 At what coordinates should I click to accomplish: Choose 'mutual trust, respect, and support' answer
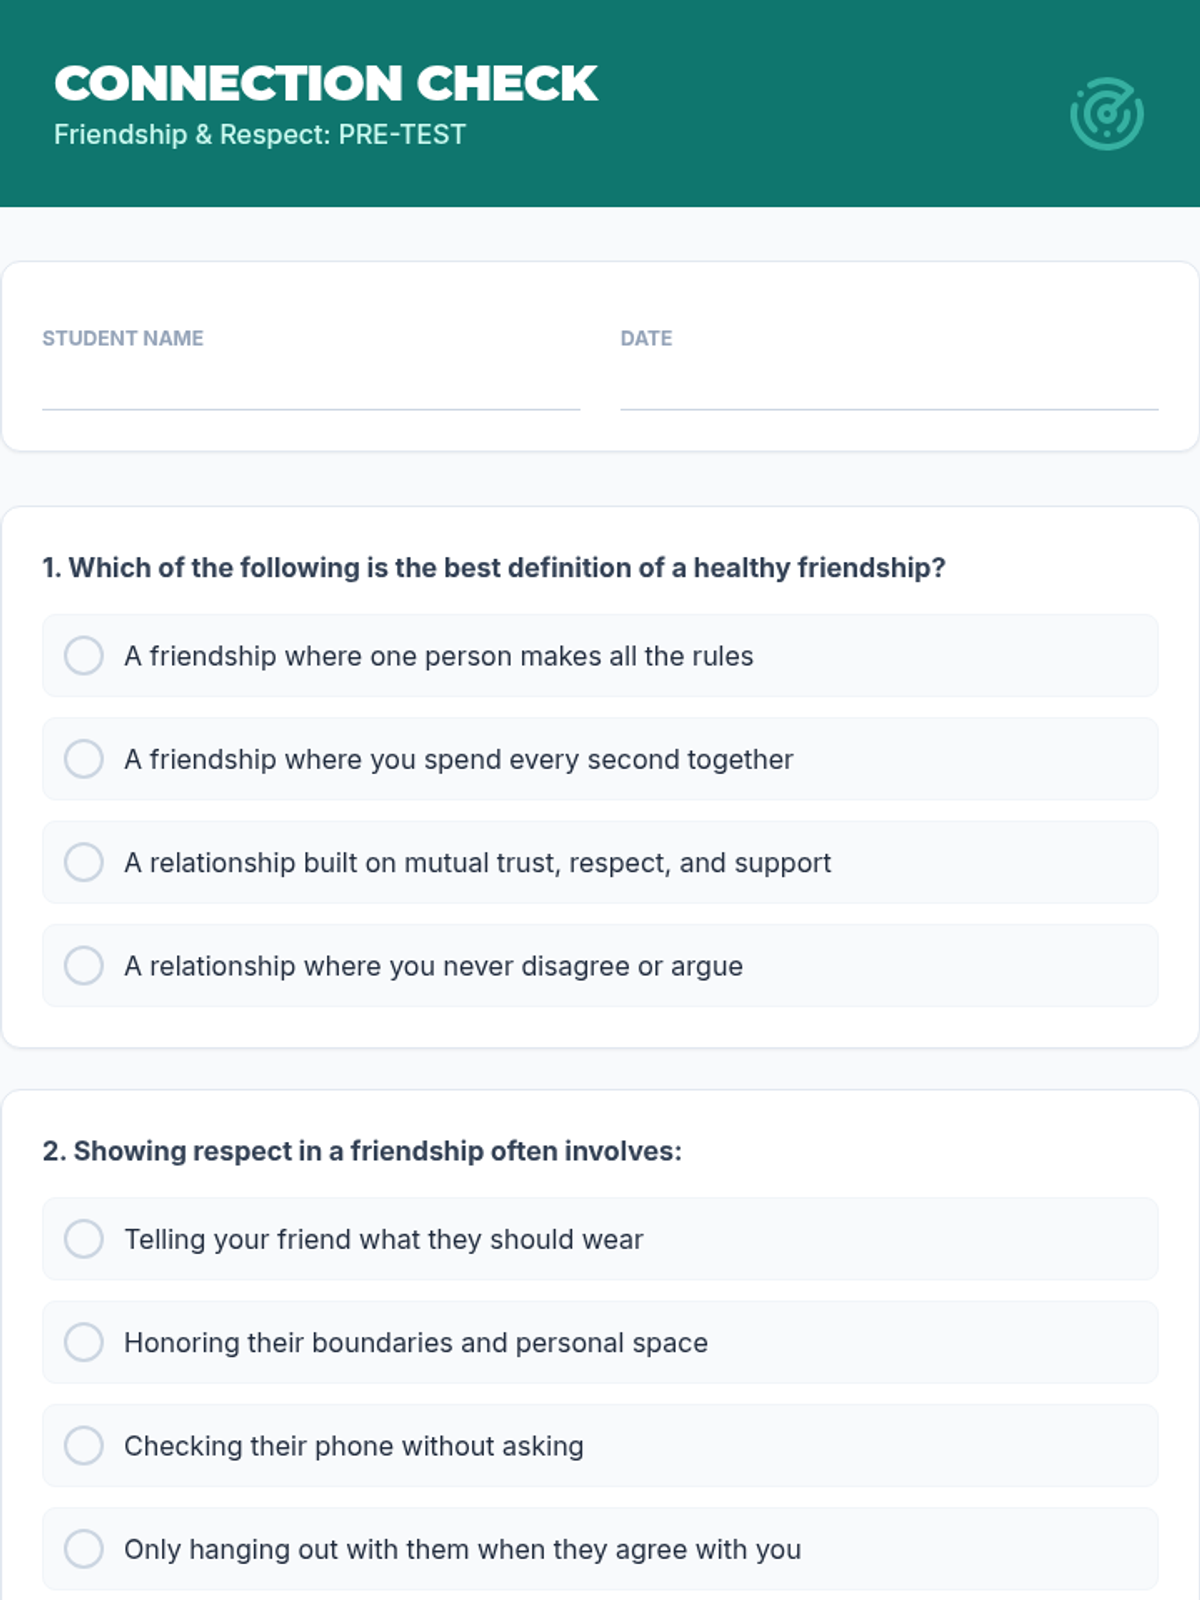coord(600,862)
